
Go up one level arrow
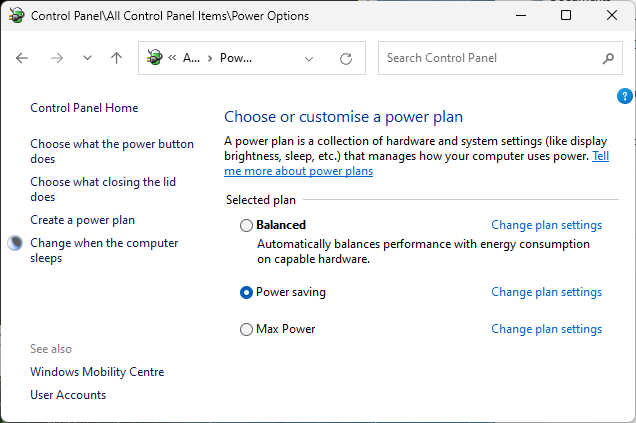pos(116,58)
